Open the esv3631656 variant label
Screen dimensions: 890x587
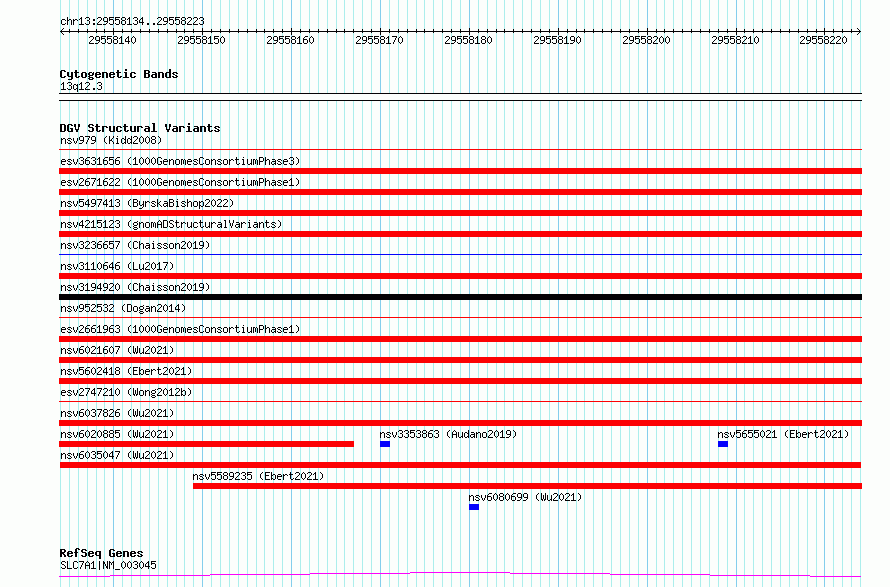point(180,161)
